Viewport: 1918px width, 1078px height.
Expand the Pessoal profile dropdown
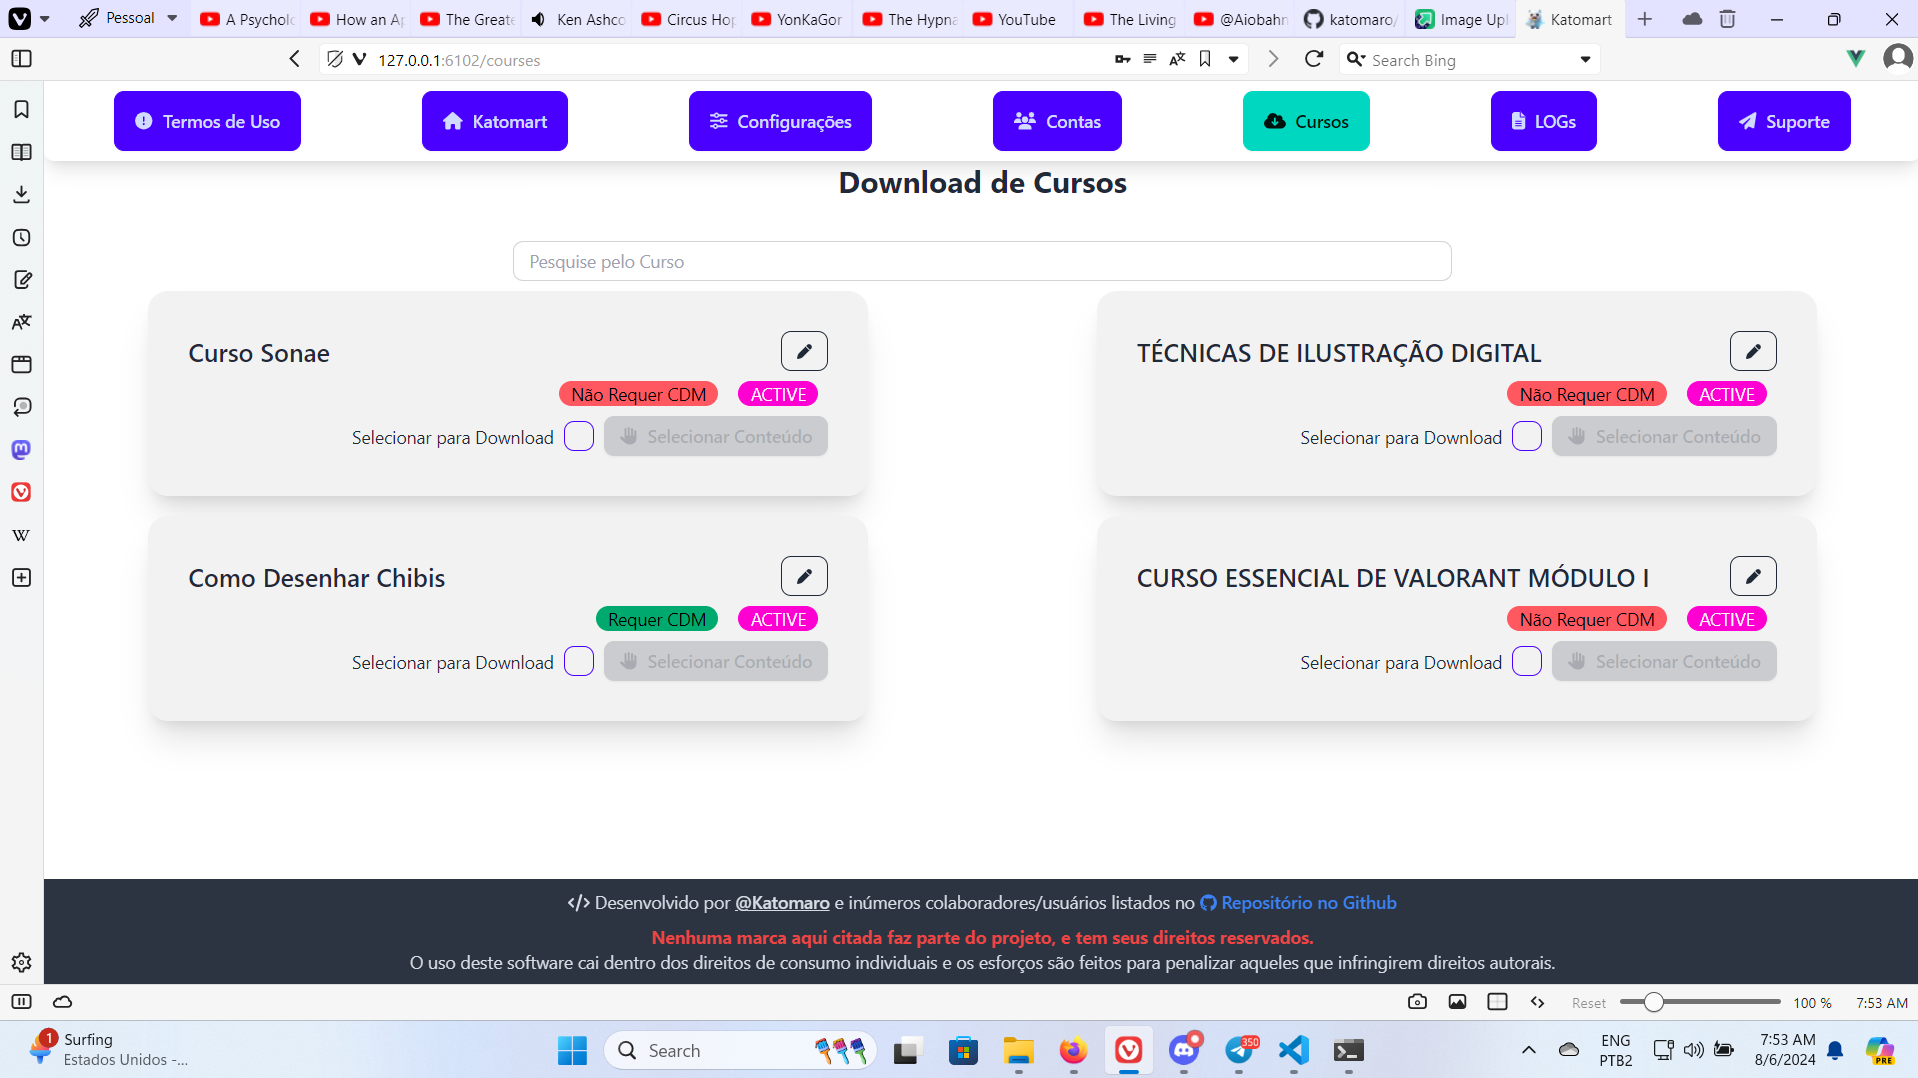171,17
